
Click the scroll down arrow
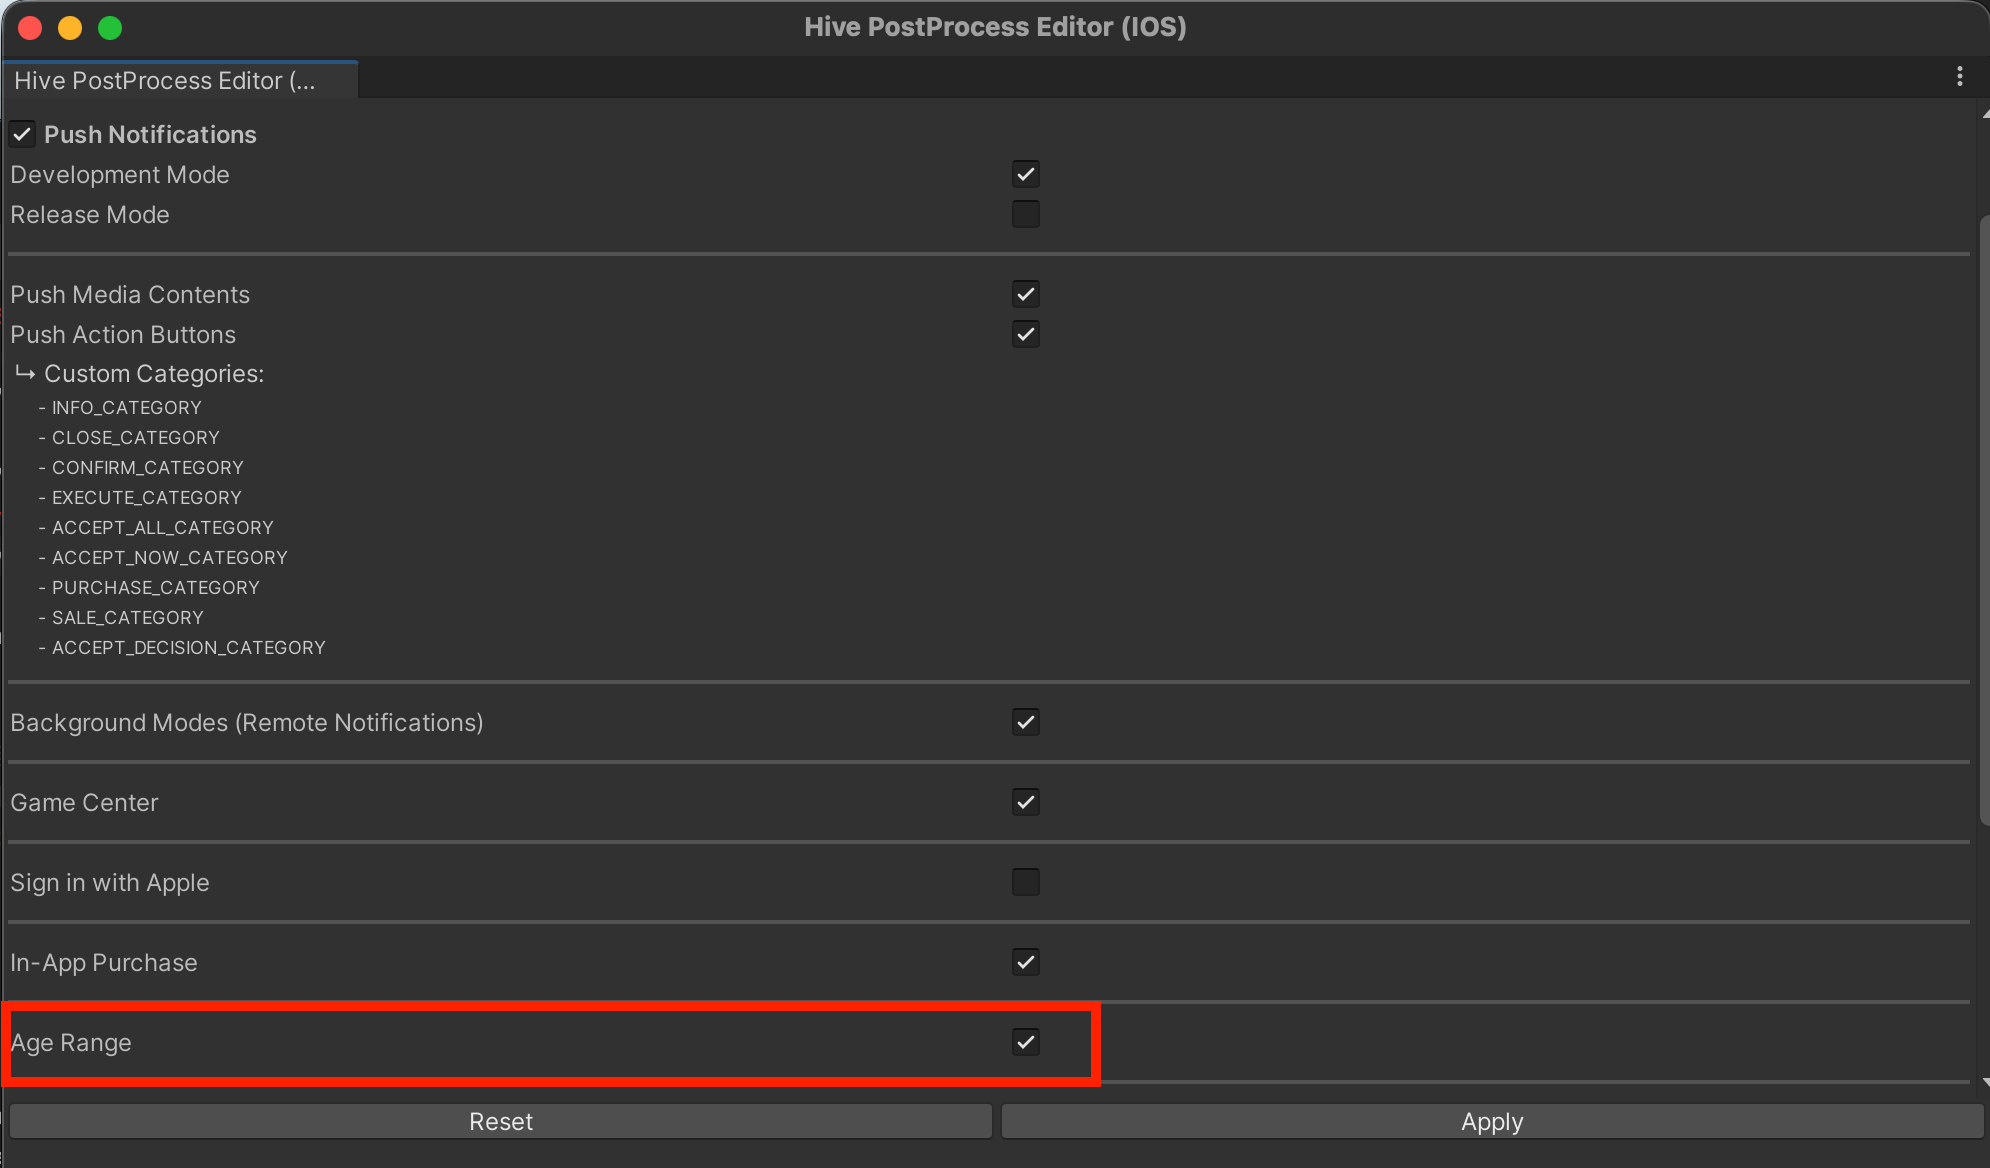[x=1984, y=1082]
